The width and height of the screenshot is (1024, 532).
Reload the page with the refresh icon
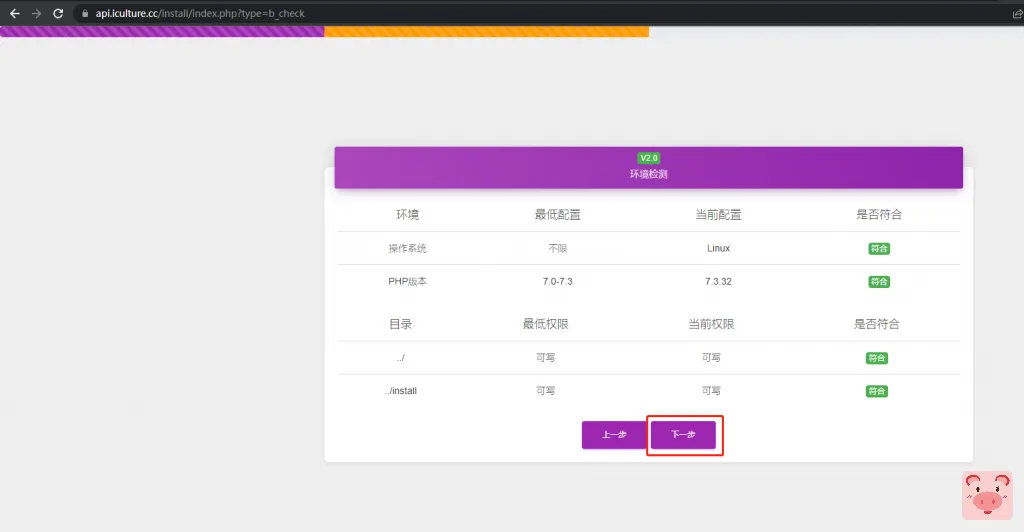coord(58,13)
